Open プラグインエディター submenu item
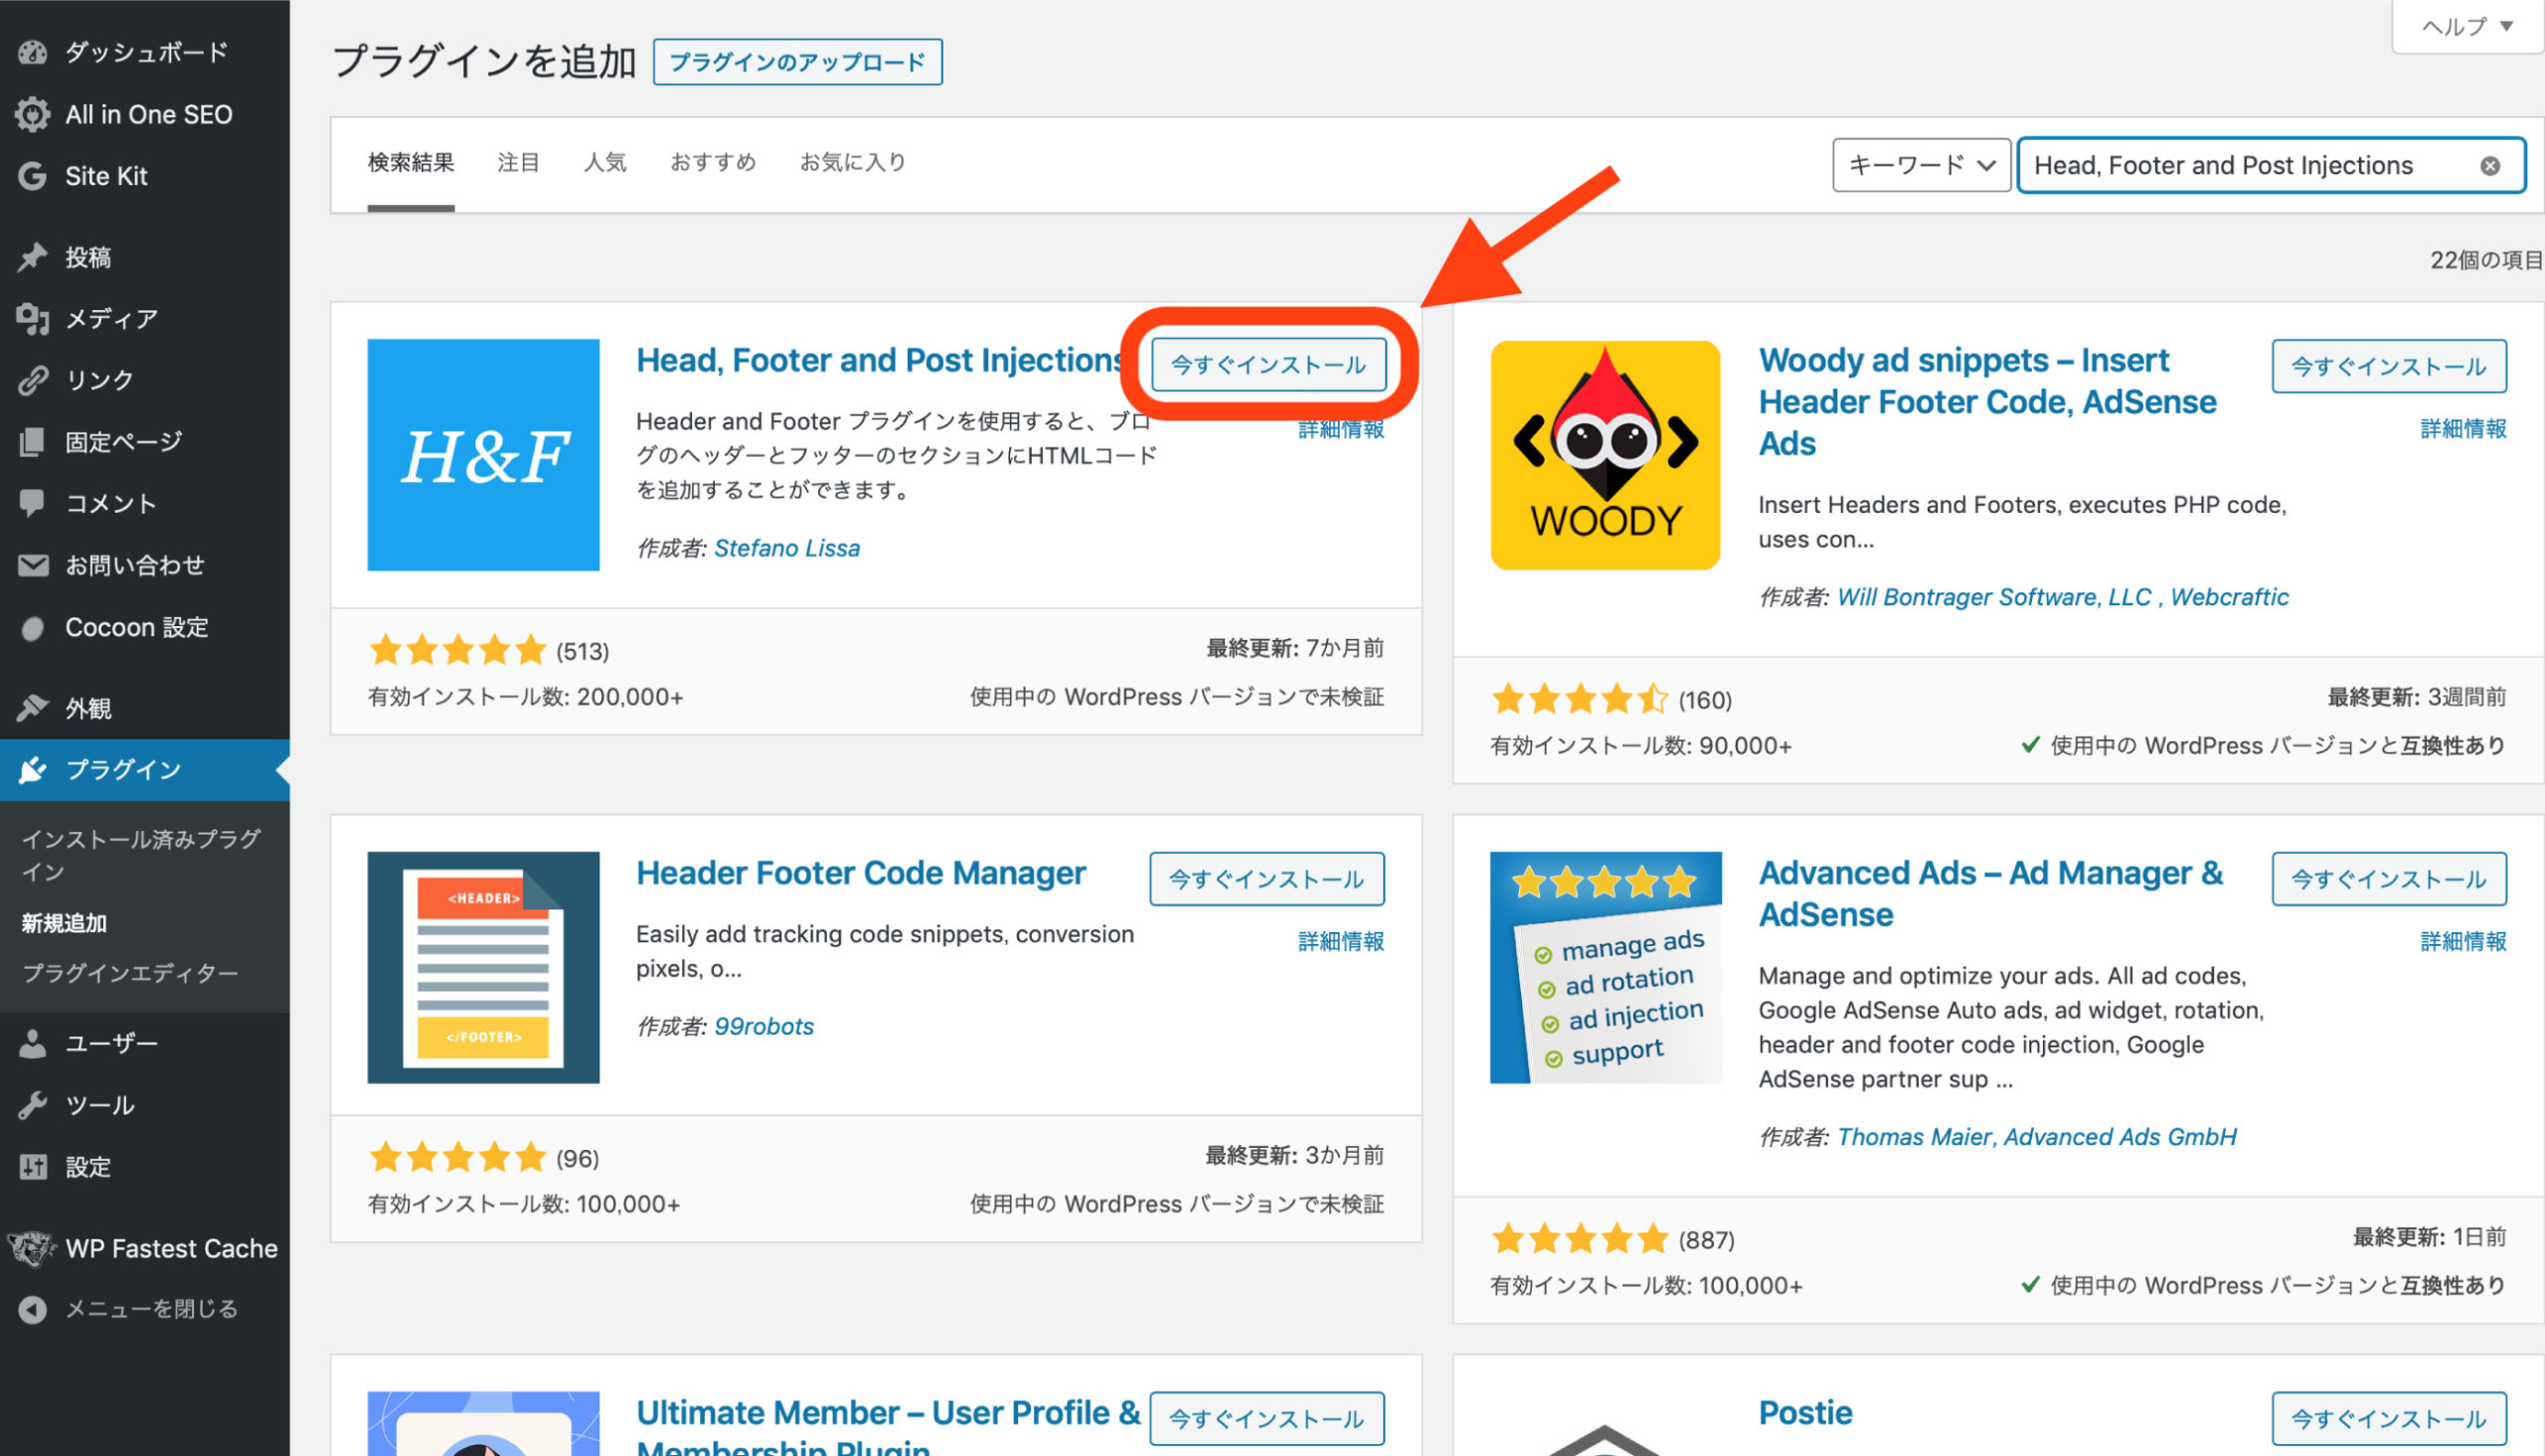The height and width of the screenshot is (1456, 2545). click(x=130, y=973)
